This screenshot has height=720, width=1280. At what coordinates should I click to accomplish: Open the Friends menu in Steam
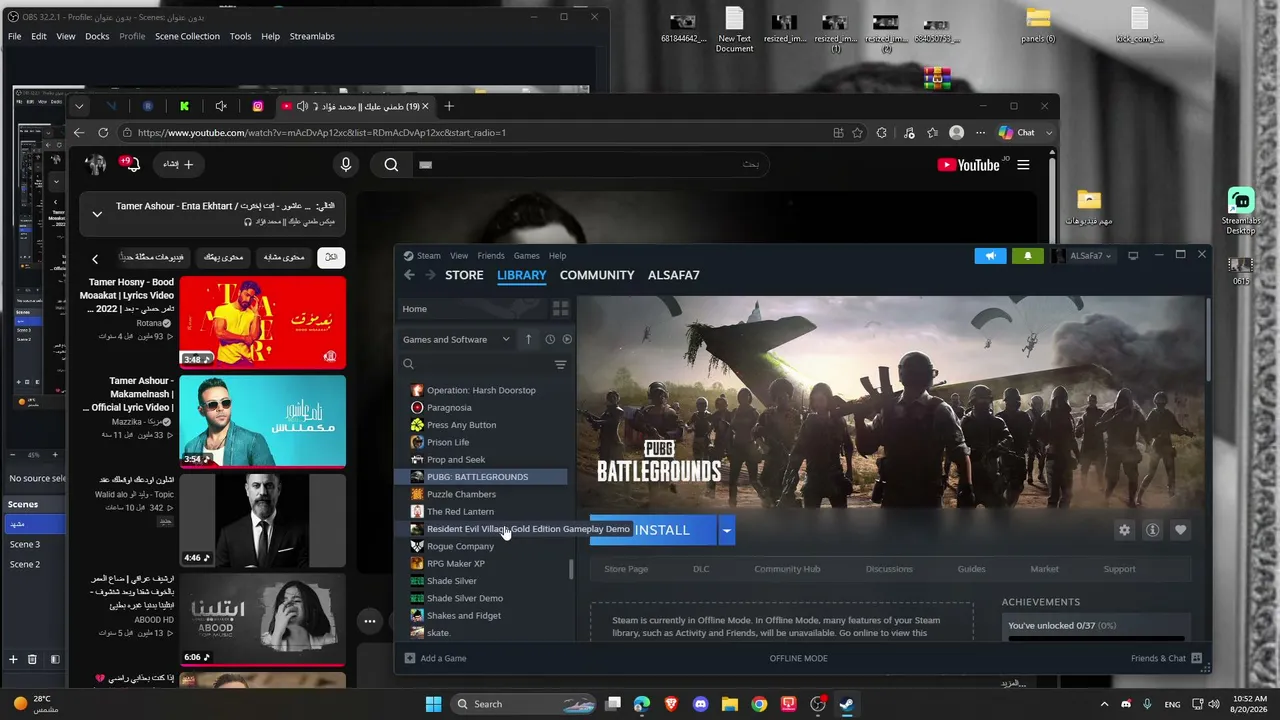(x=491, y=256)
